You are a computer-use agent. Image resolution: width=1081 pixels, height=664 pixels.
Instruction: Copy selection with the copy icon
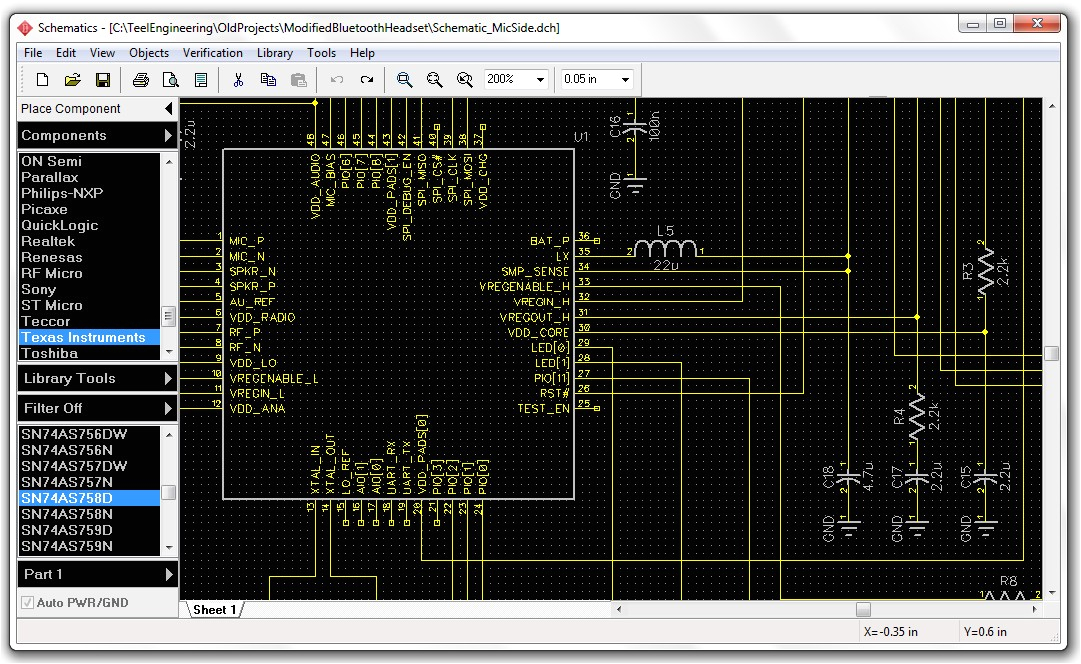pyautogui.click(x=268, y=79)
